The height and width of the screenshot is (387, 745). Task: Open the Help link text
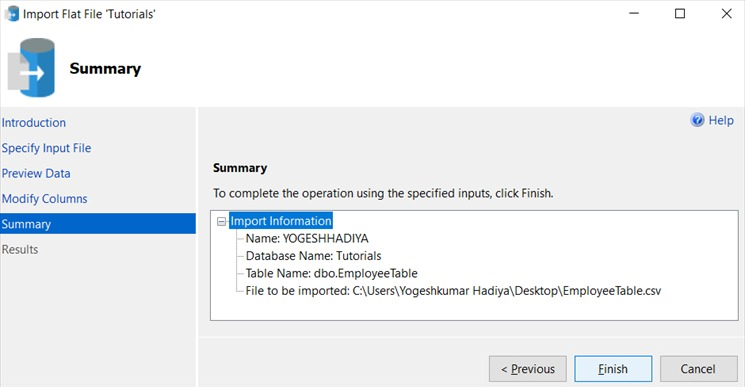[721, 121]
